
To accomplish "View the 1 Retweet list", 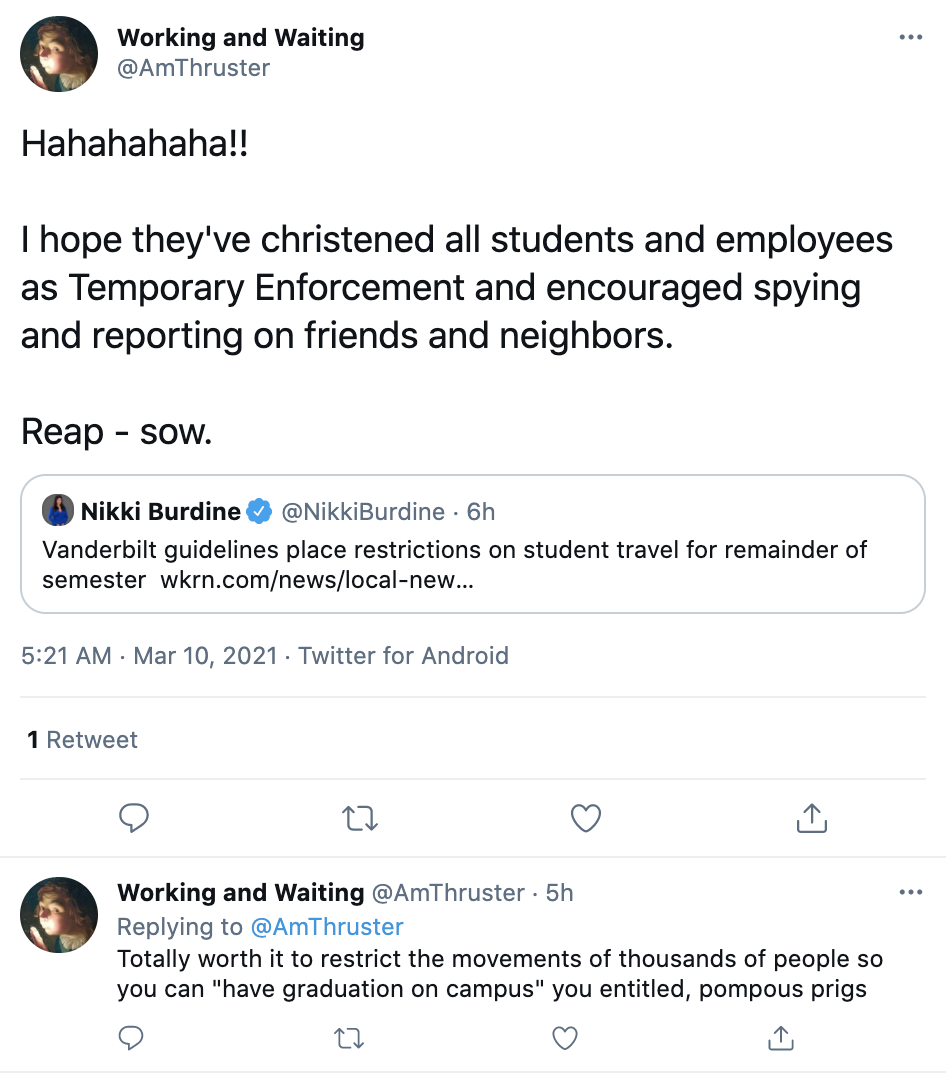I will coord(82,740).
